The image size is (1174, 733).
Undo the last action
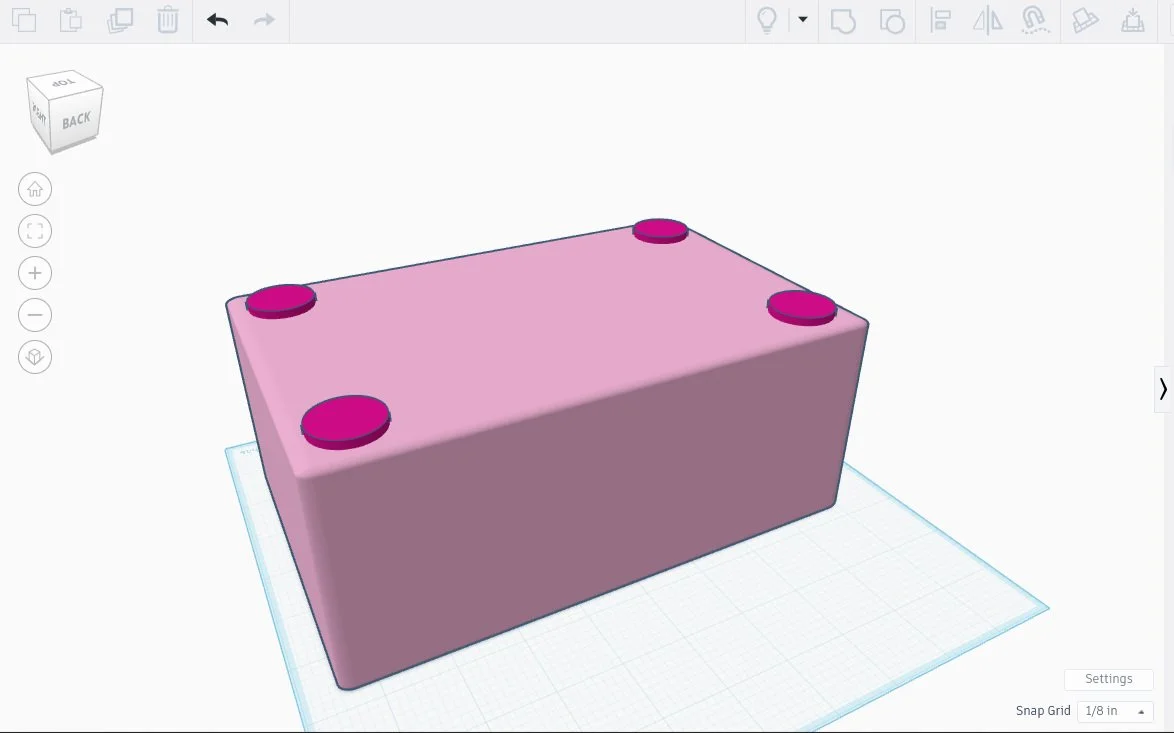pyautogui.click(x=217, y=20)
